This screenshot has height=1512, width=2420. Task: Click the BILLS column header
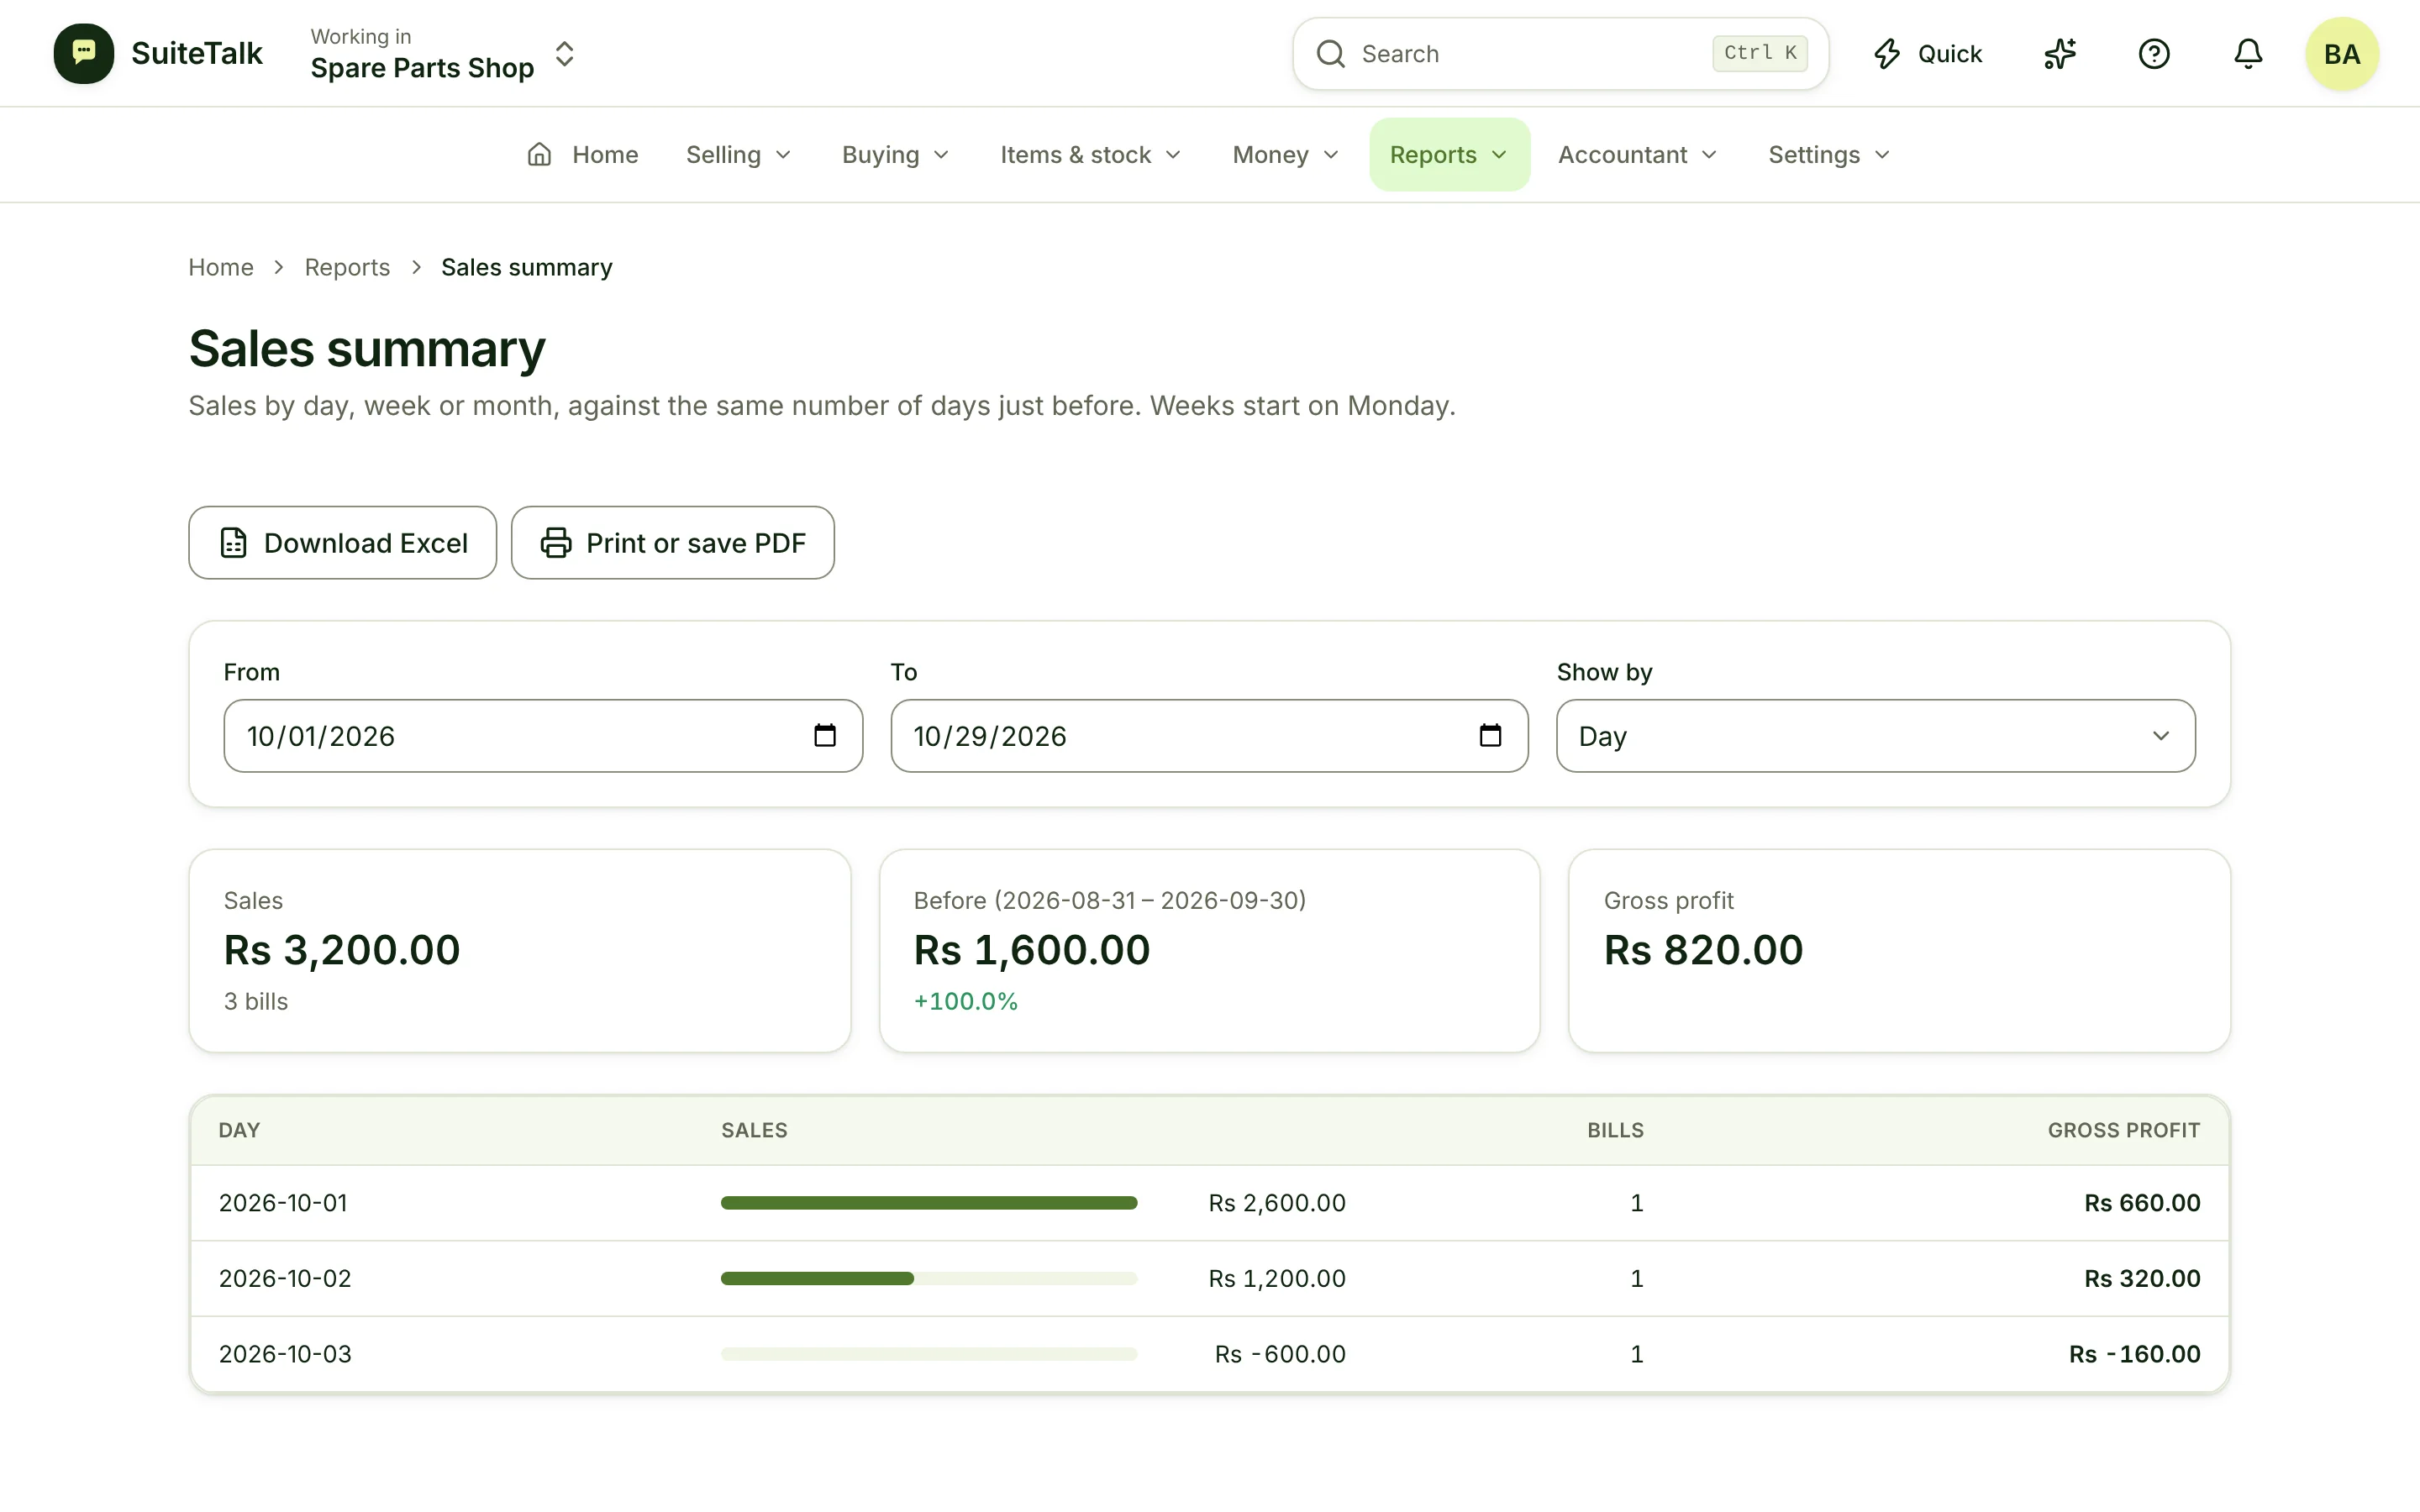[x=1615, y=1130]
